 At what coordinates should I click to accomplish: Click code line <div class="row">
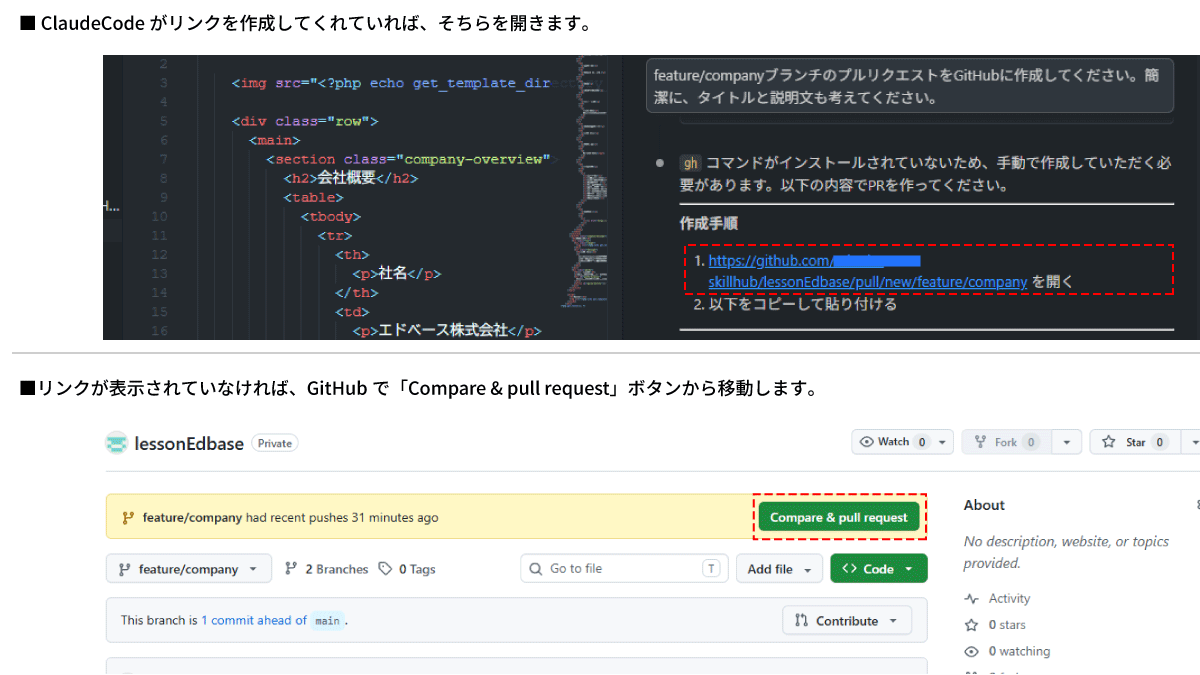click(305, 121)
